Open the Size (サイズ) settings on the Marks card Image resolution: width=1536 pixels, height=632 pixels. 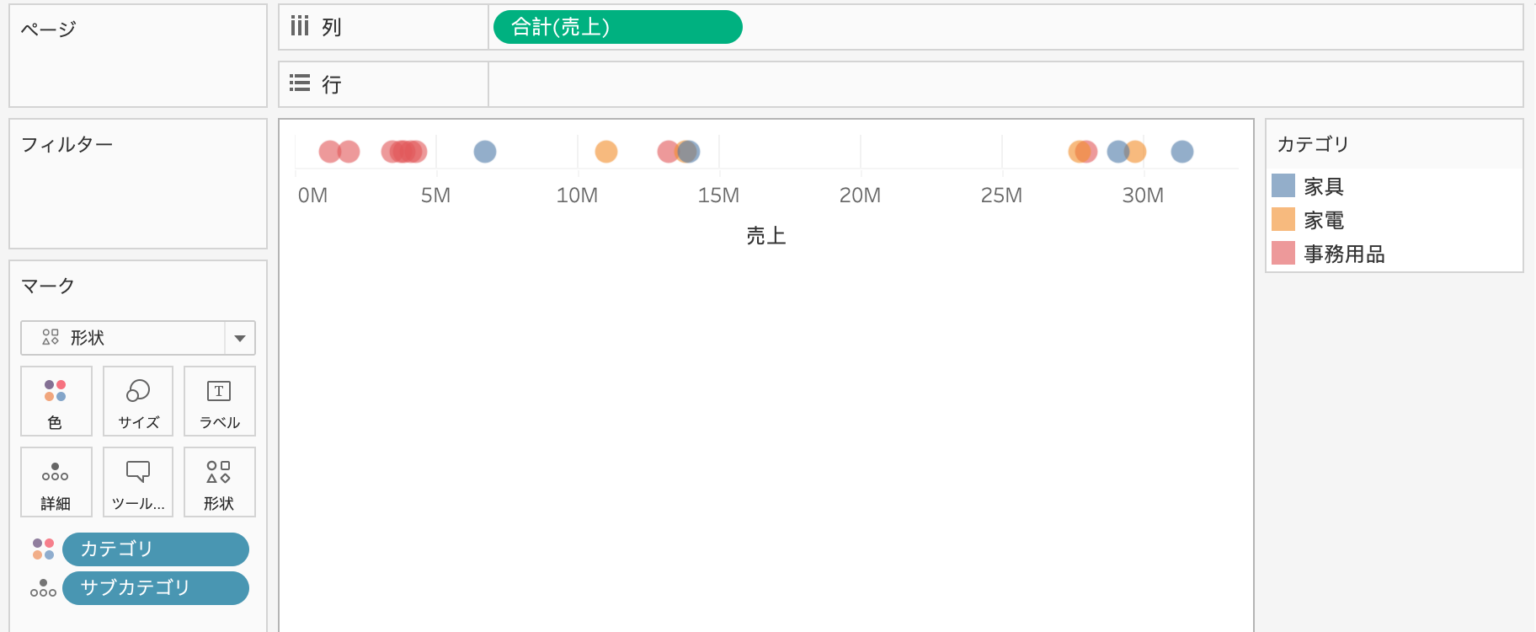[137, 401]
